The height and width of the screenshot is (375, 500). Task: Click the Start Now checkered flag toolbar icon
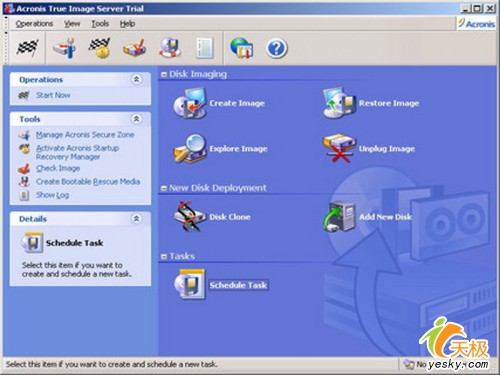pos(27,49)
